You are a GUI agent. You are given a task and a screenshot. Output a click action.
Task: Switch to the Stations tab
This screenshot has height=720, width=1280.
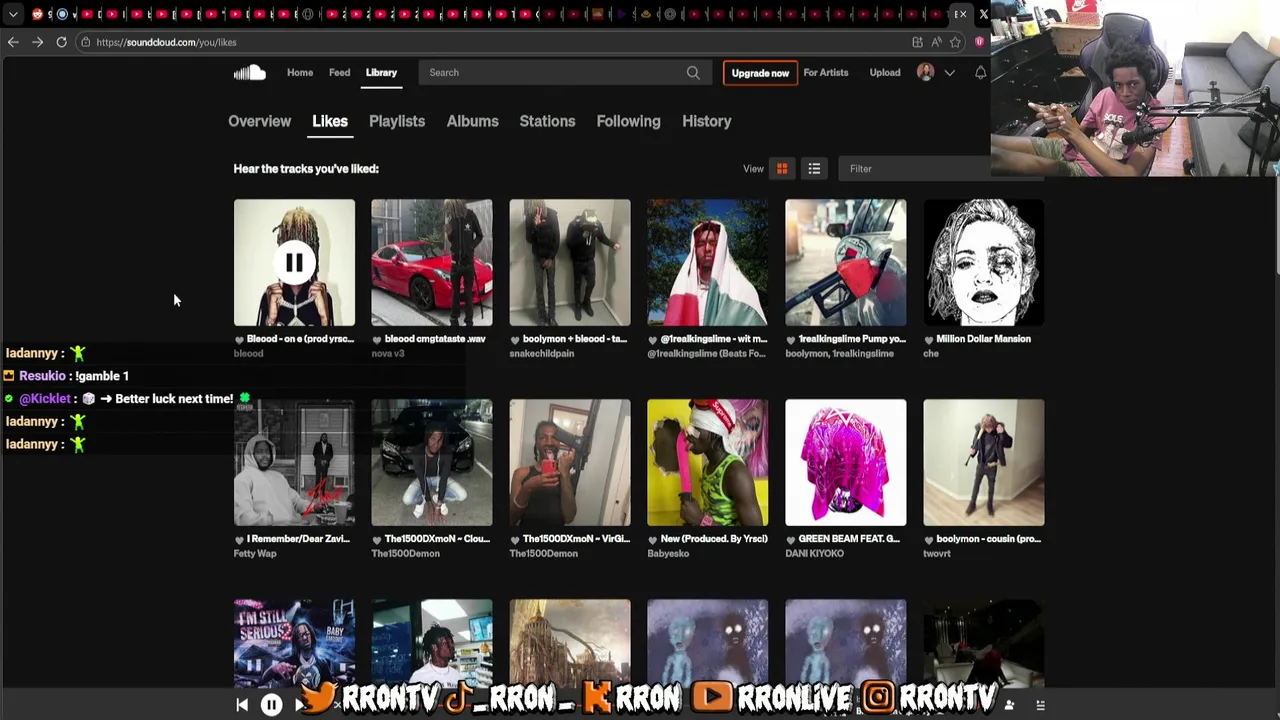coord(547,121)
